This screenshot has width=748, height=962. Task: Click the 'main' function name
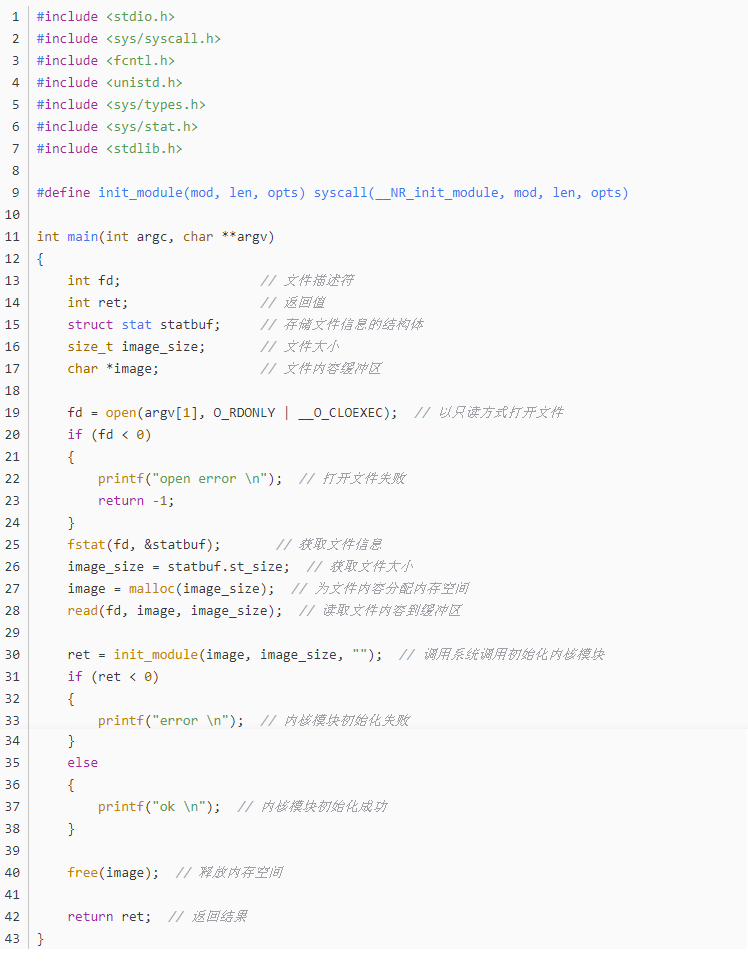83,237
